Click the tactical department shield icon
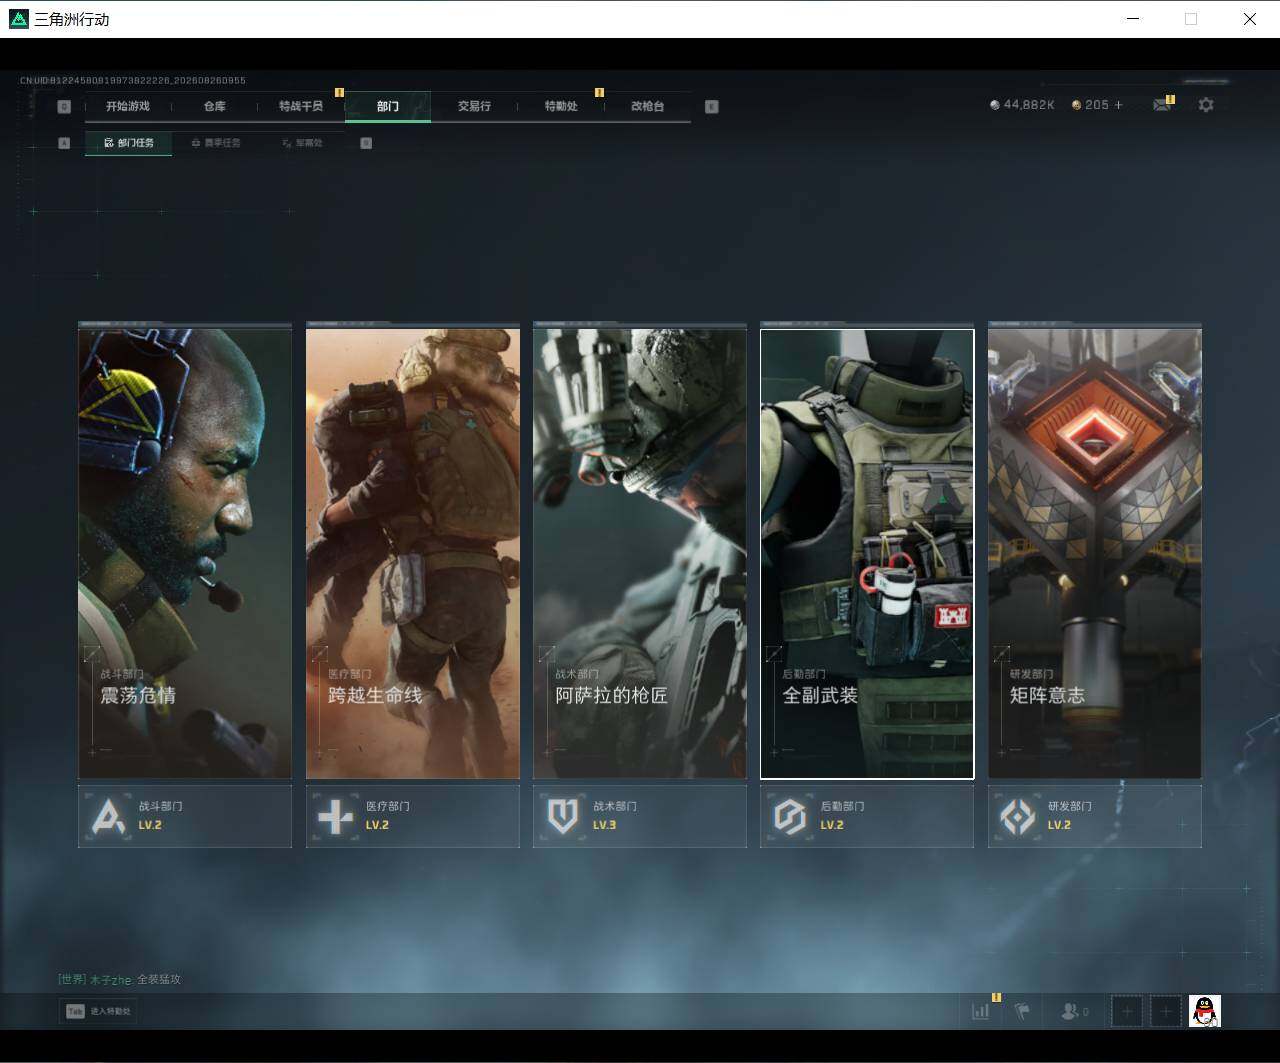 click(x=563, y=817)
